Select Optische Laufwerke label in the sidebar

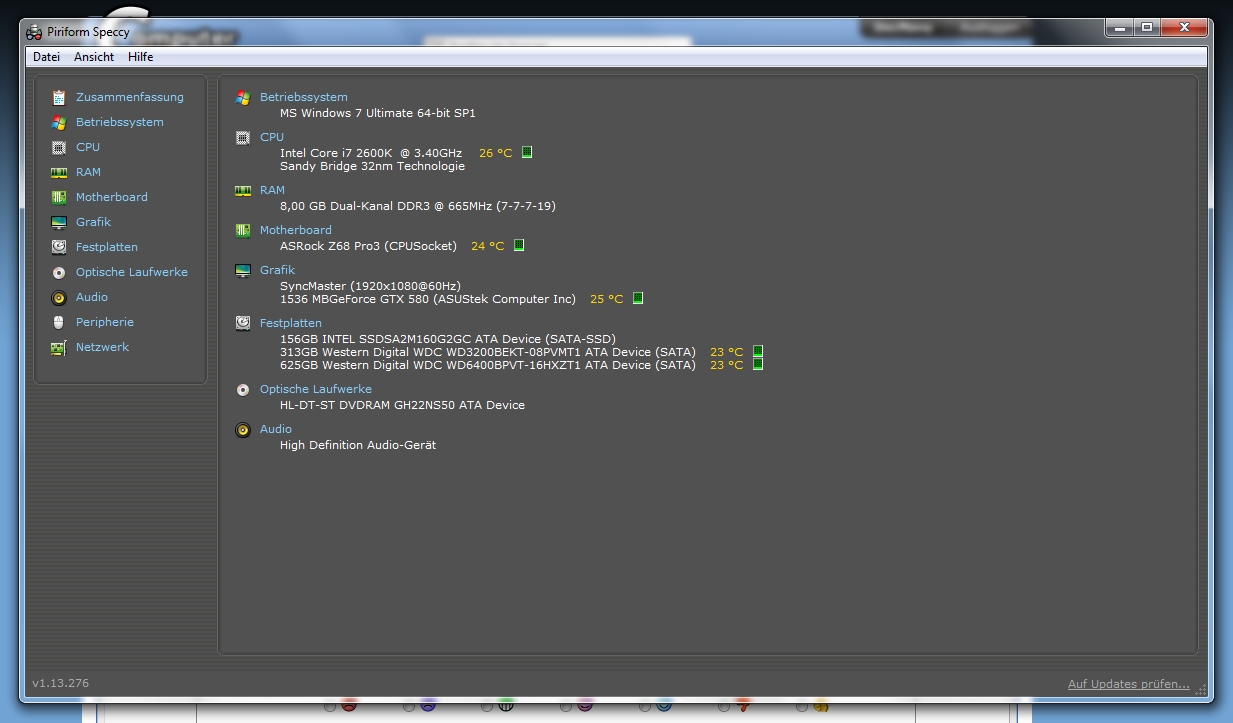(x=132, y=272)
